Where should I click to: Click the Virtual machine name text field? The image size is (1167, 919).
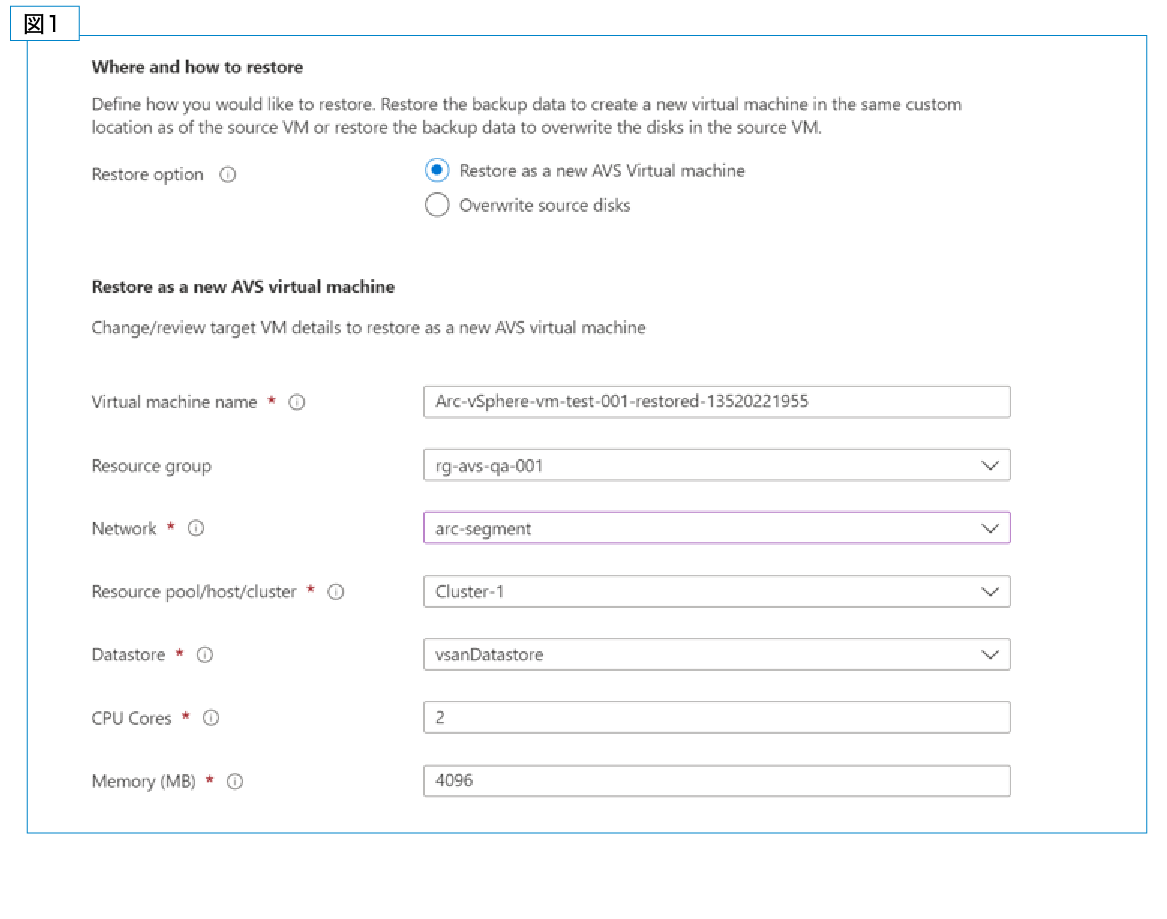coord(716,402)
